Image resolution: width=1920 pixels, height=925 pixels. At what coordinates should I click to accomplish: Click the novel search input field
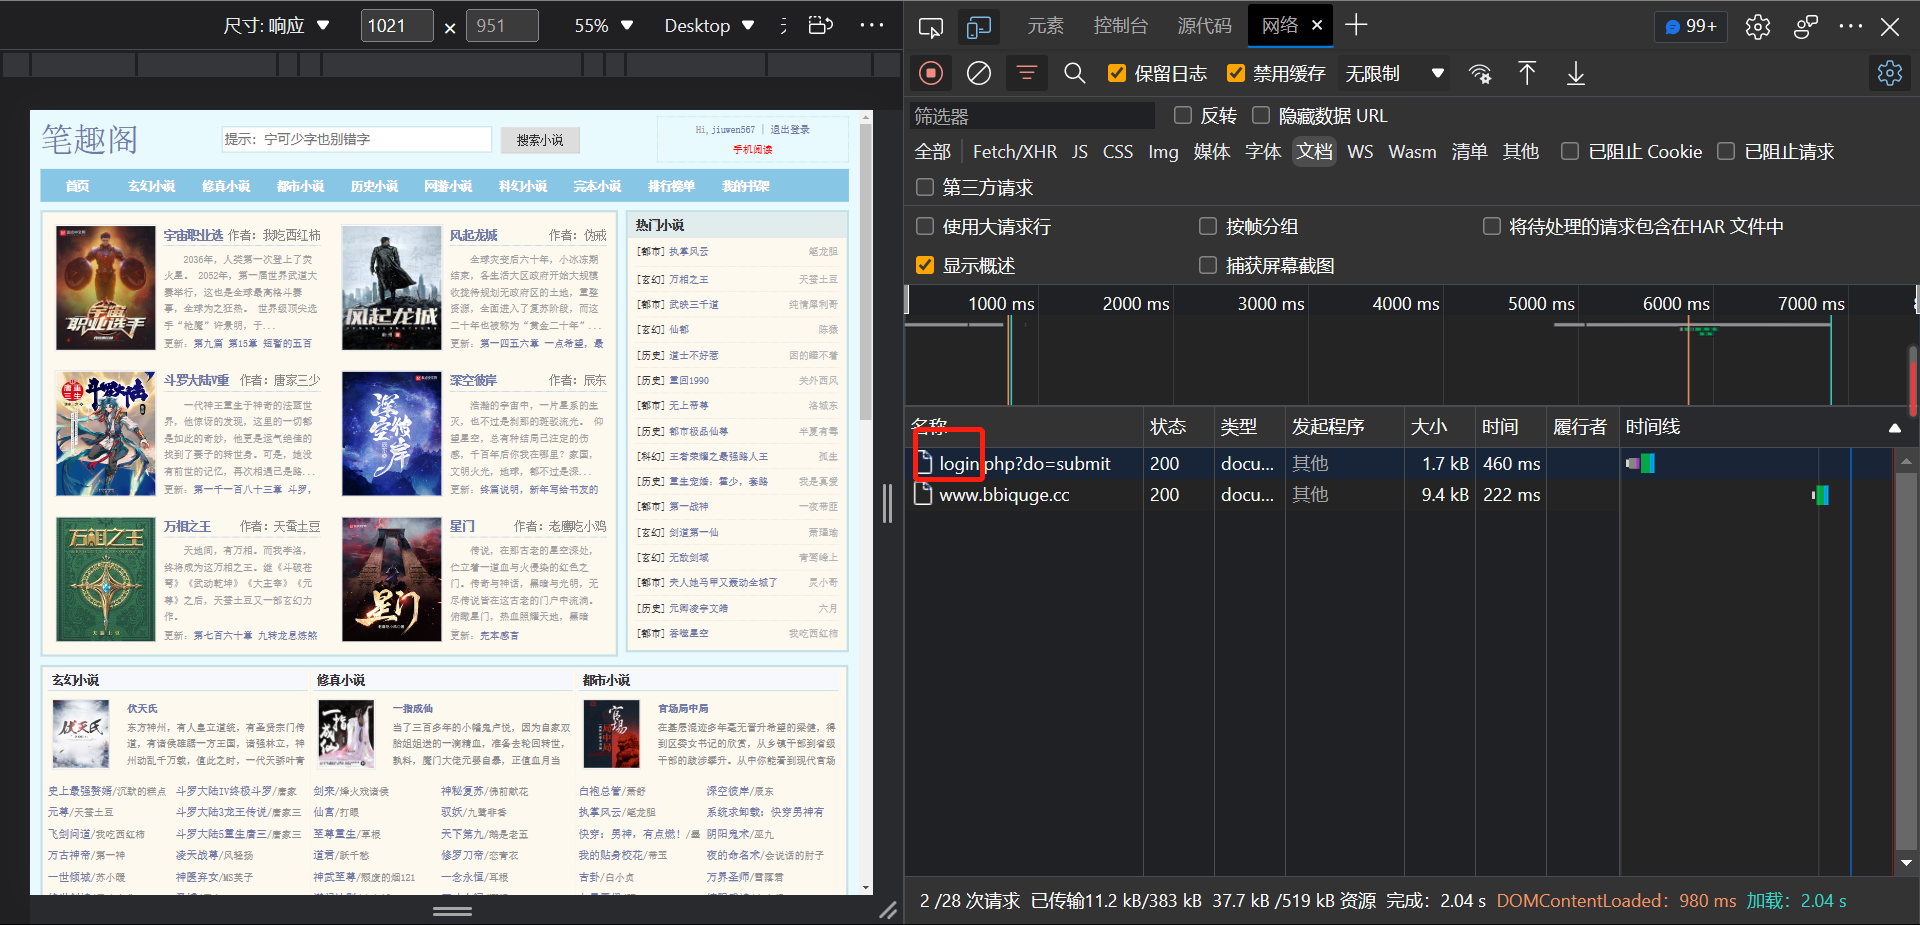(356, 139)
